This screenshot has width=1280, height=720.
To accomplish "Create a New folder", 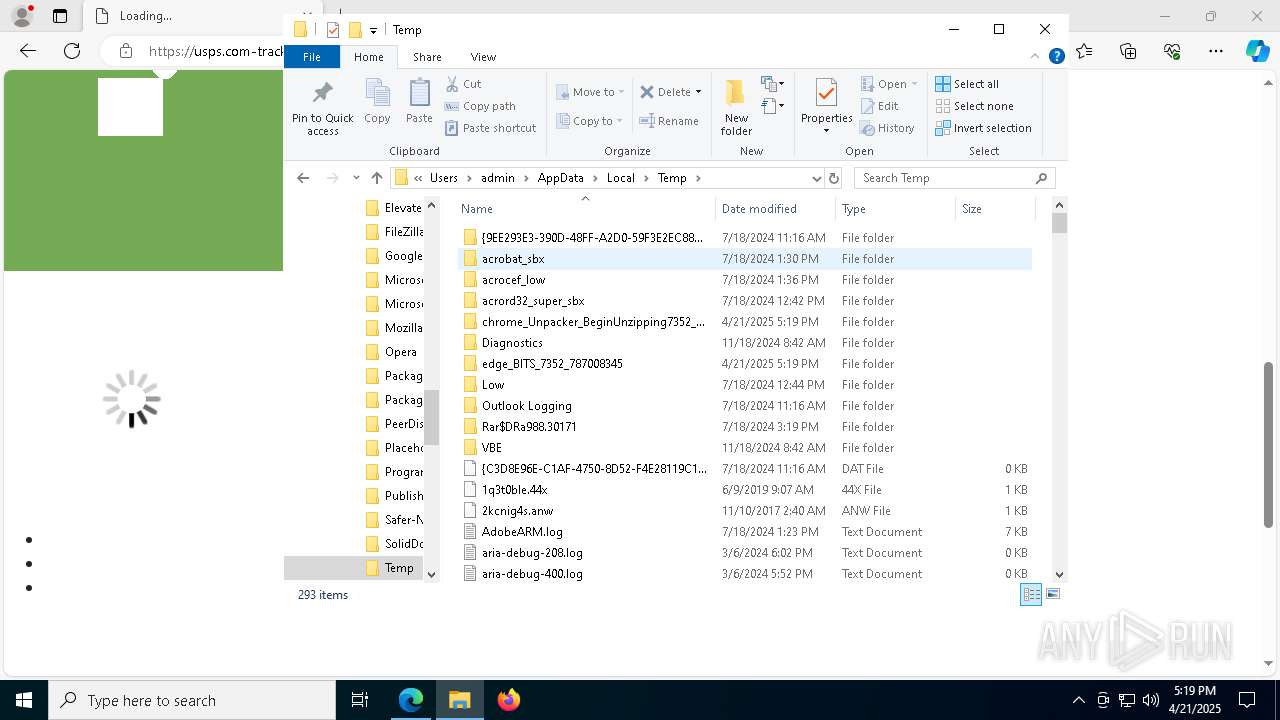I will [736, 108].
